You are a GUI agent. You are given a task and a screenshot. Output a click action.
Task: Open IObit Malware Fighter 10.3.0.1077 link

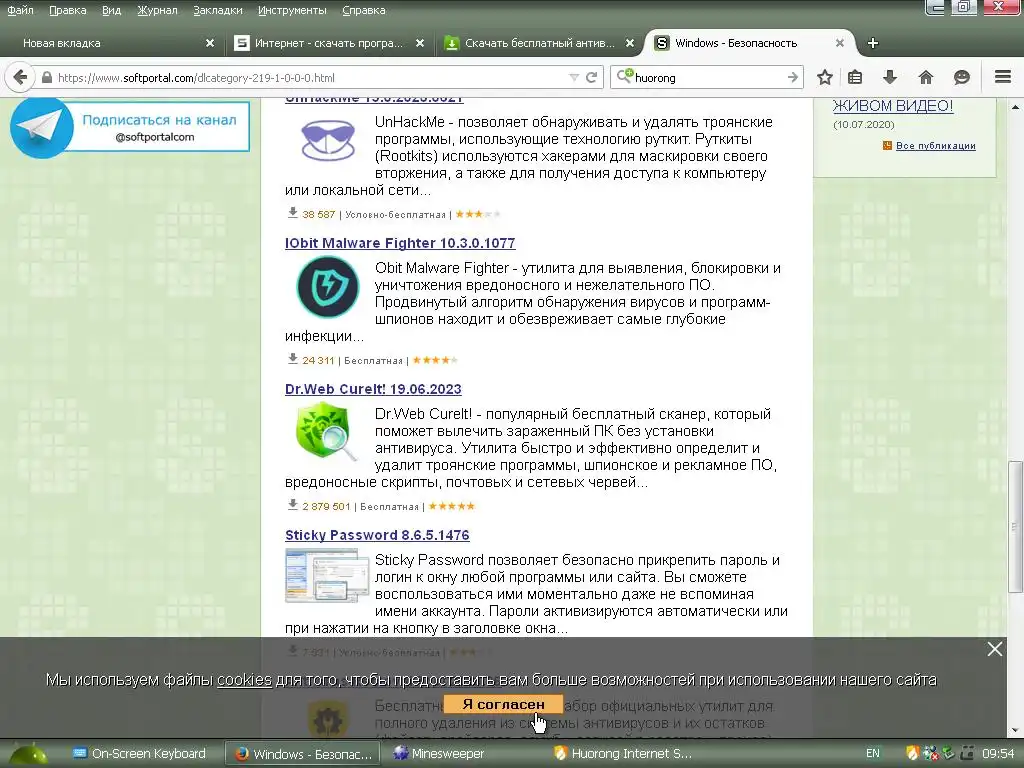point(400,243)
